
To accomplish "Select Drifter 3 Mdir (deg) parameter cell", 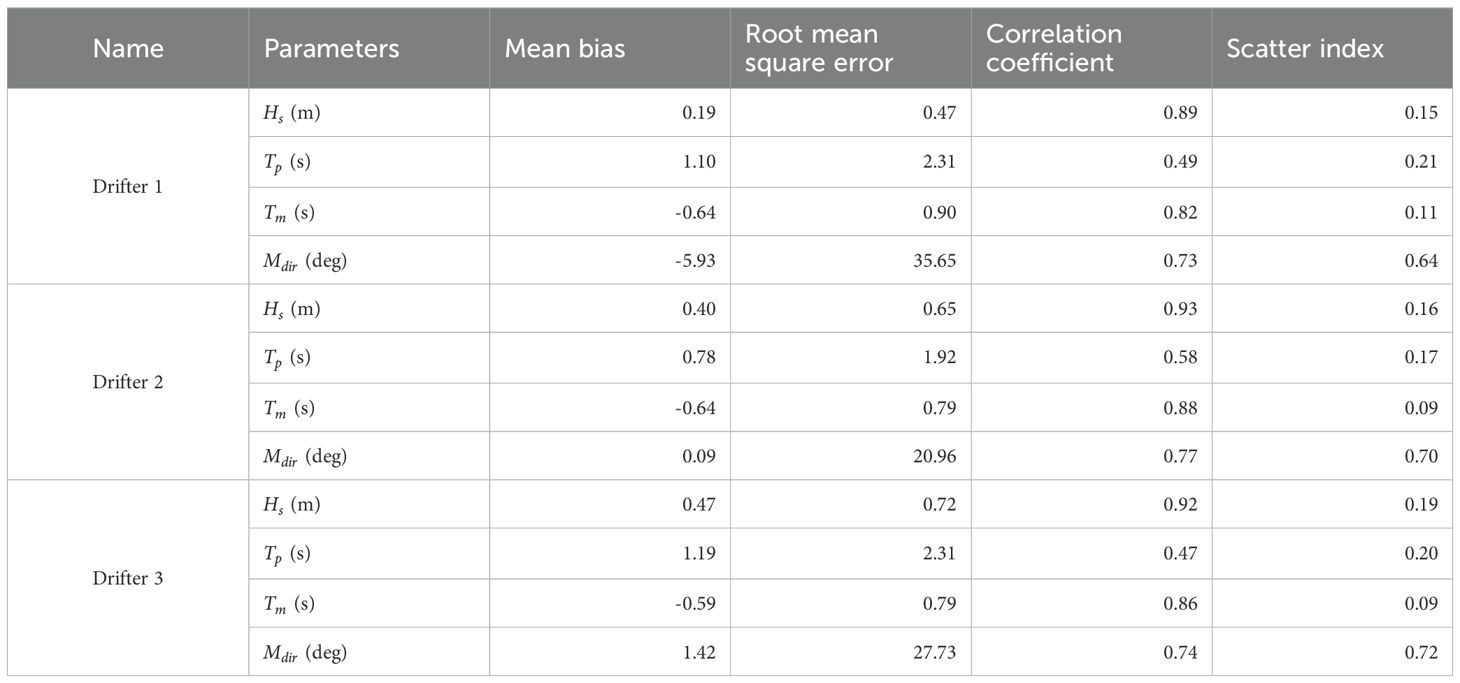I will (306, 652).
